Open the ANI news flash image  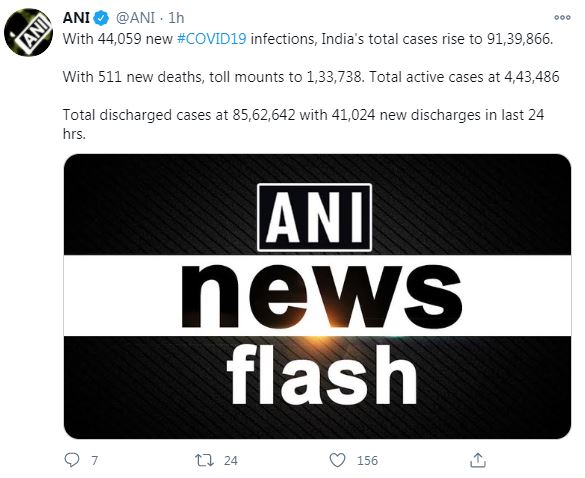click(317, 296)
